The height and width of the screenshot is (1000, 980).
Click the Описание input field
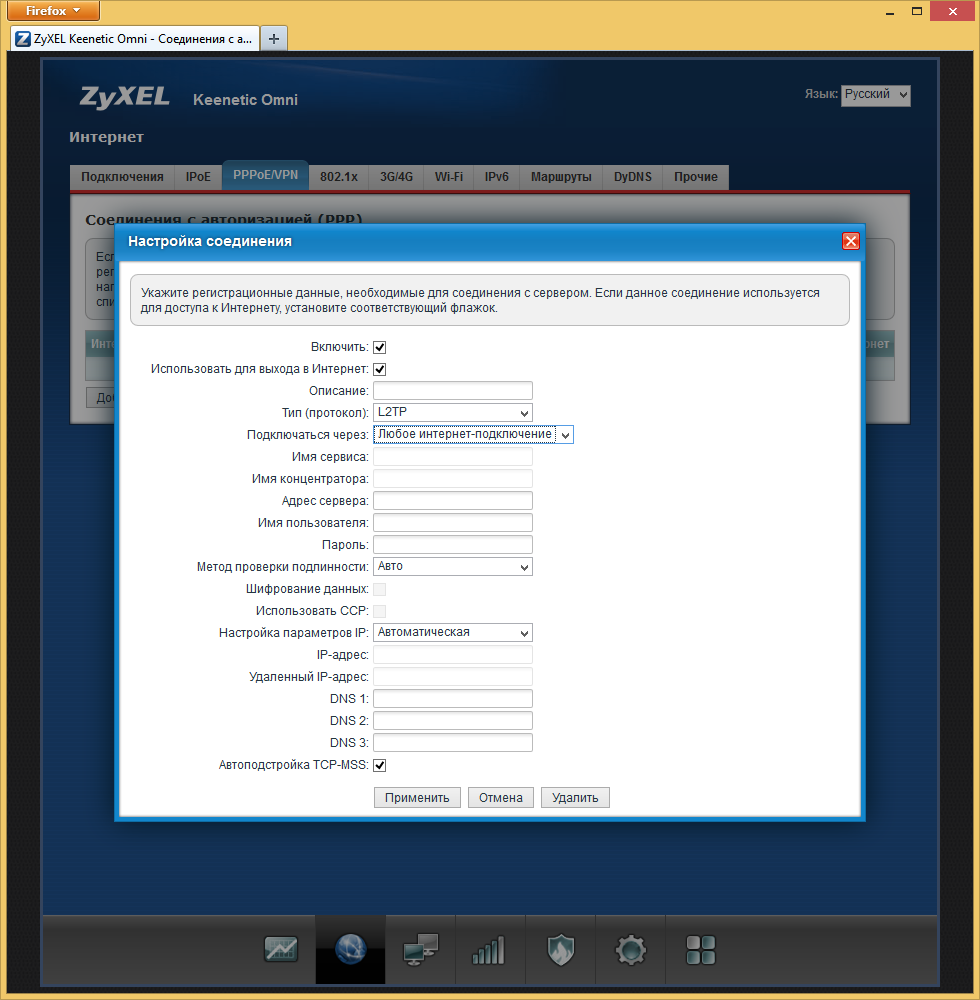[453, 390]
